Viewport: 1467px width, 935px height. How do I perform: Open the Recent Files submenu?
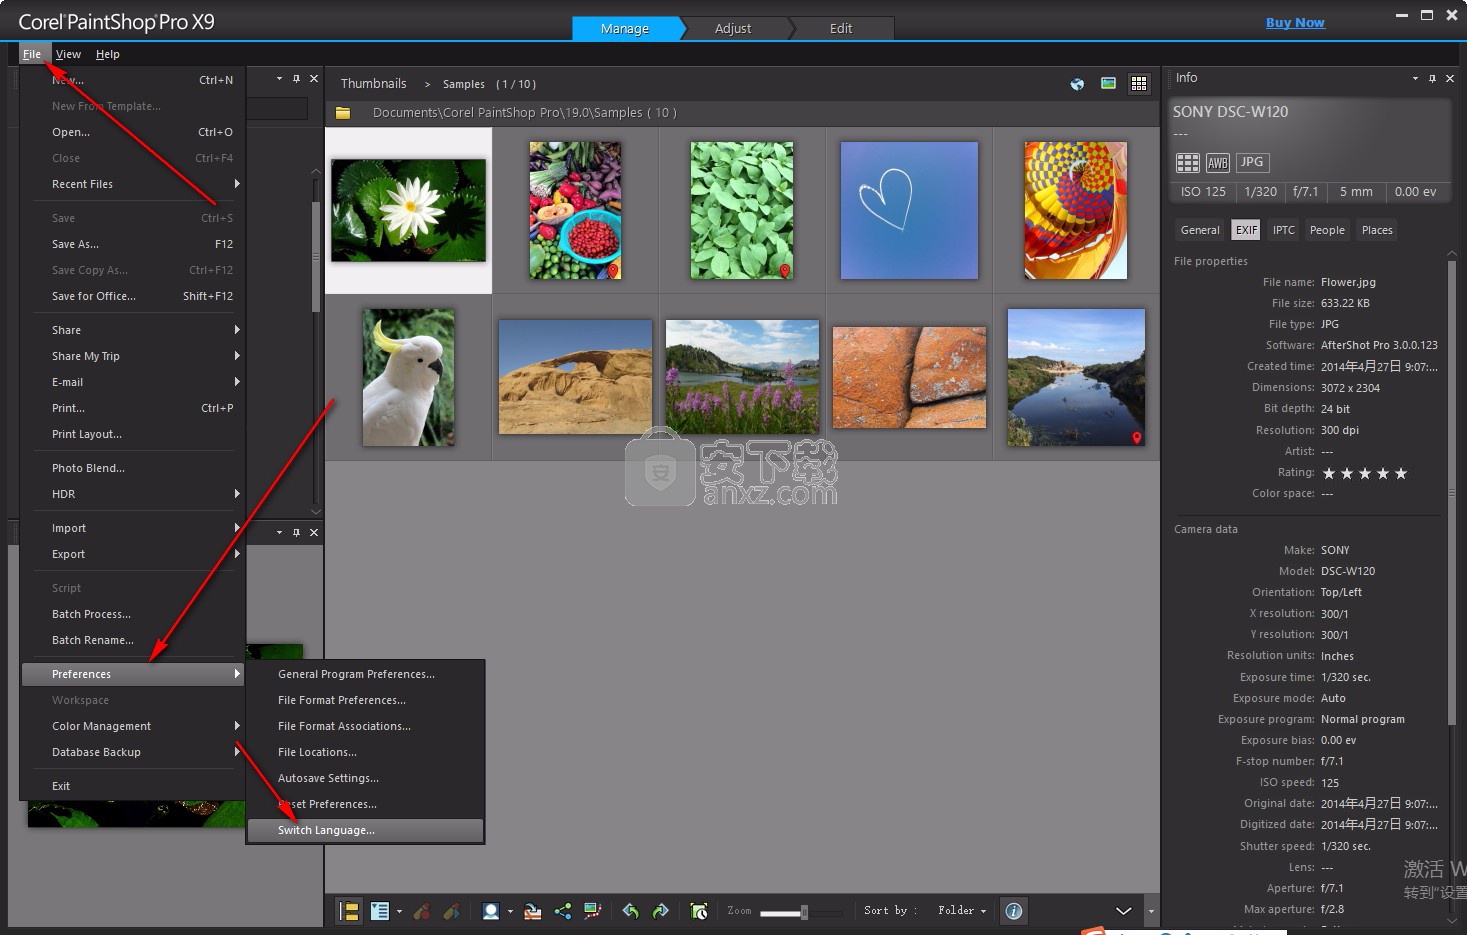pos(133,184)
